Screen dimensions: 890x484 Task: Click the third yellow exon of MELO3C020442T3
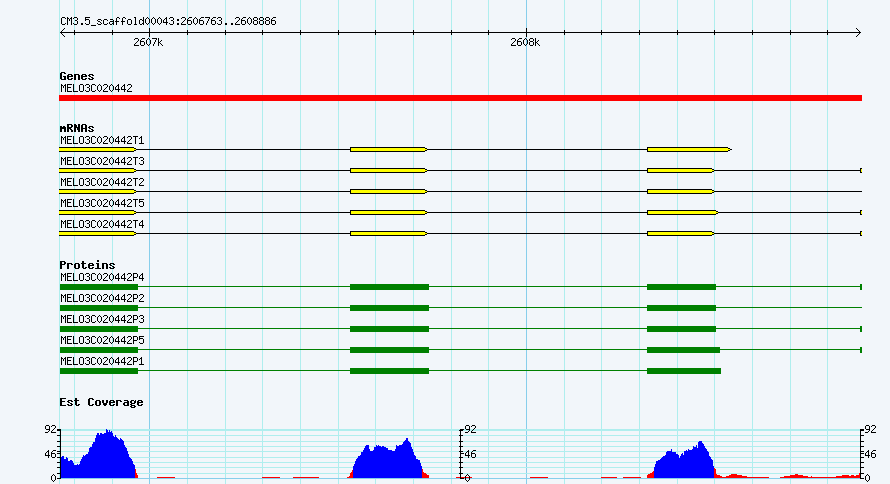click(x=681, y=171)
